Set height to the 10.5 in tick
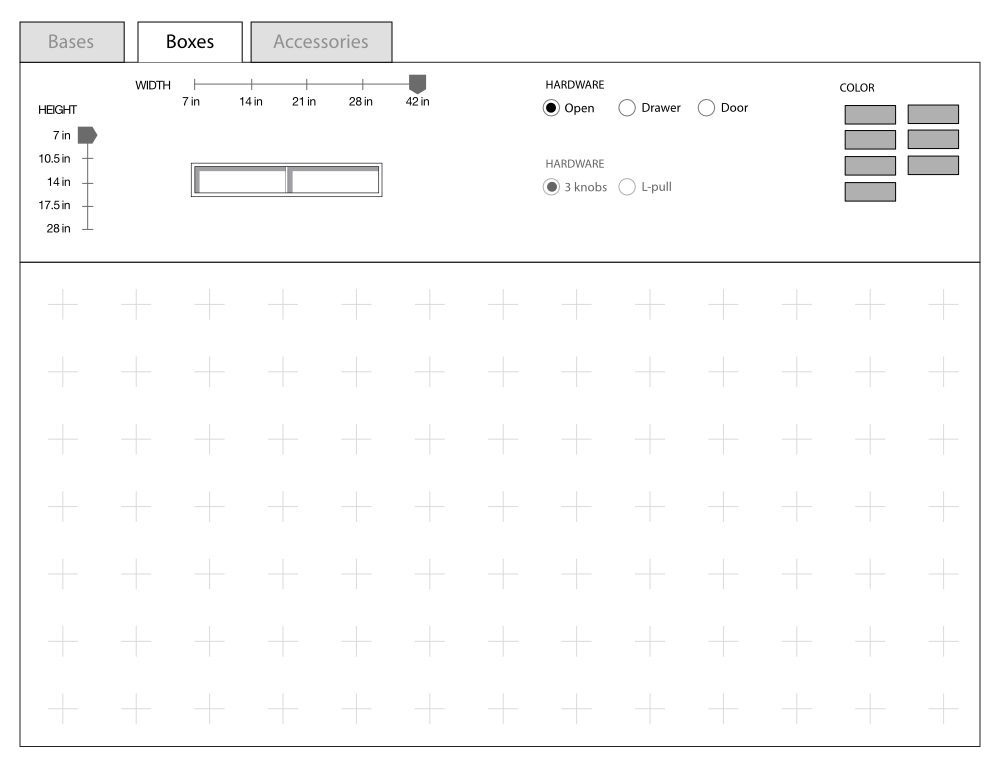 [x=88, y=158]
